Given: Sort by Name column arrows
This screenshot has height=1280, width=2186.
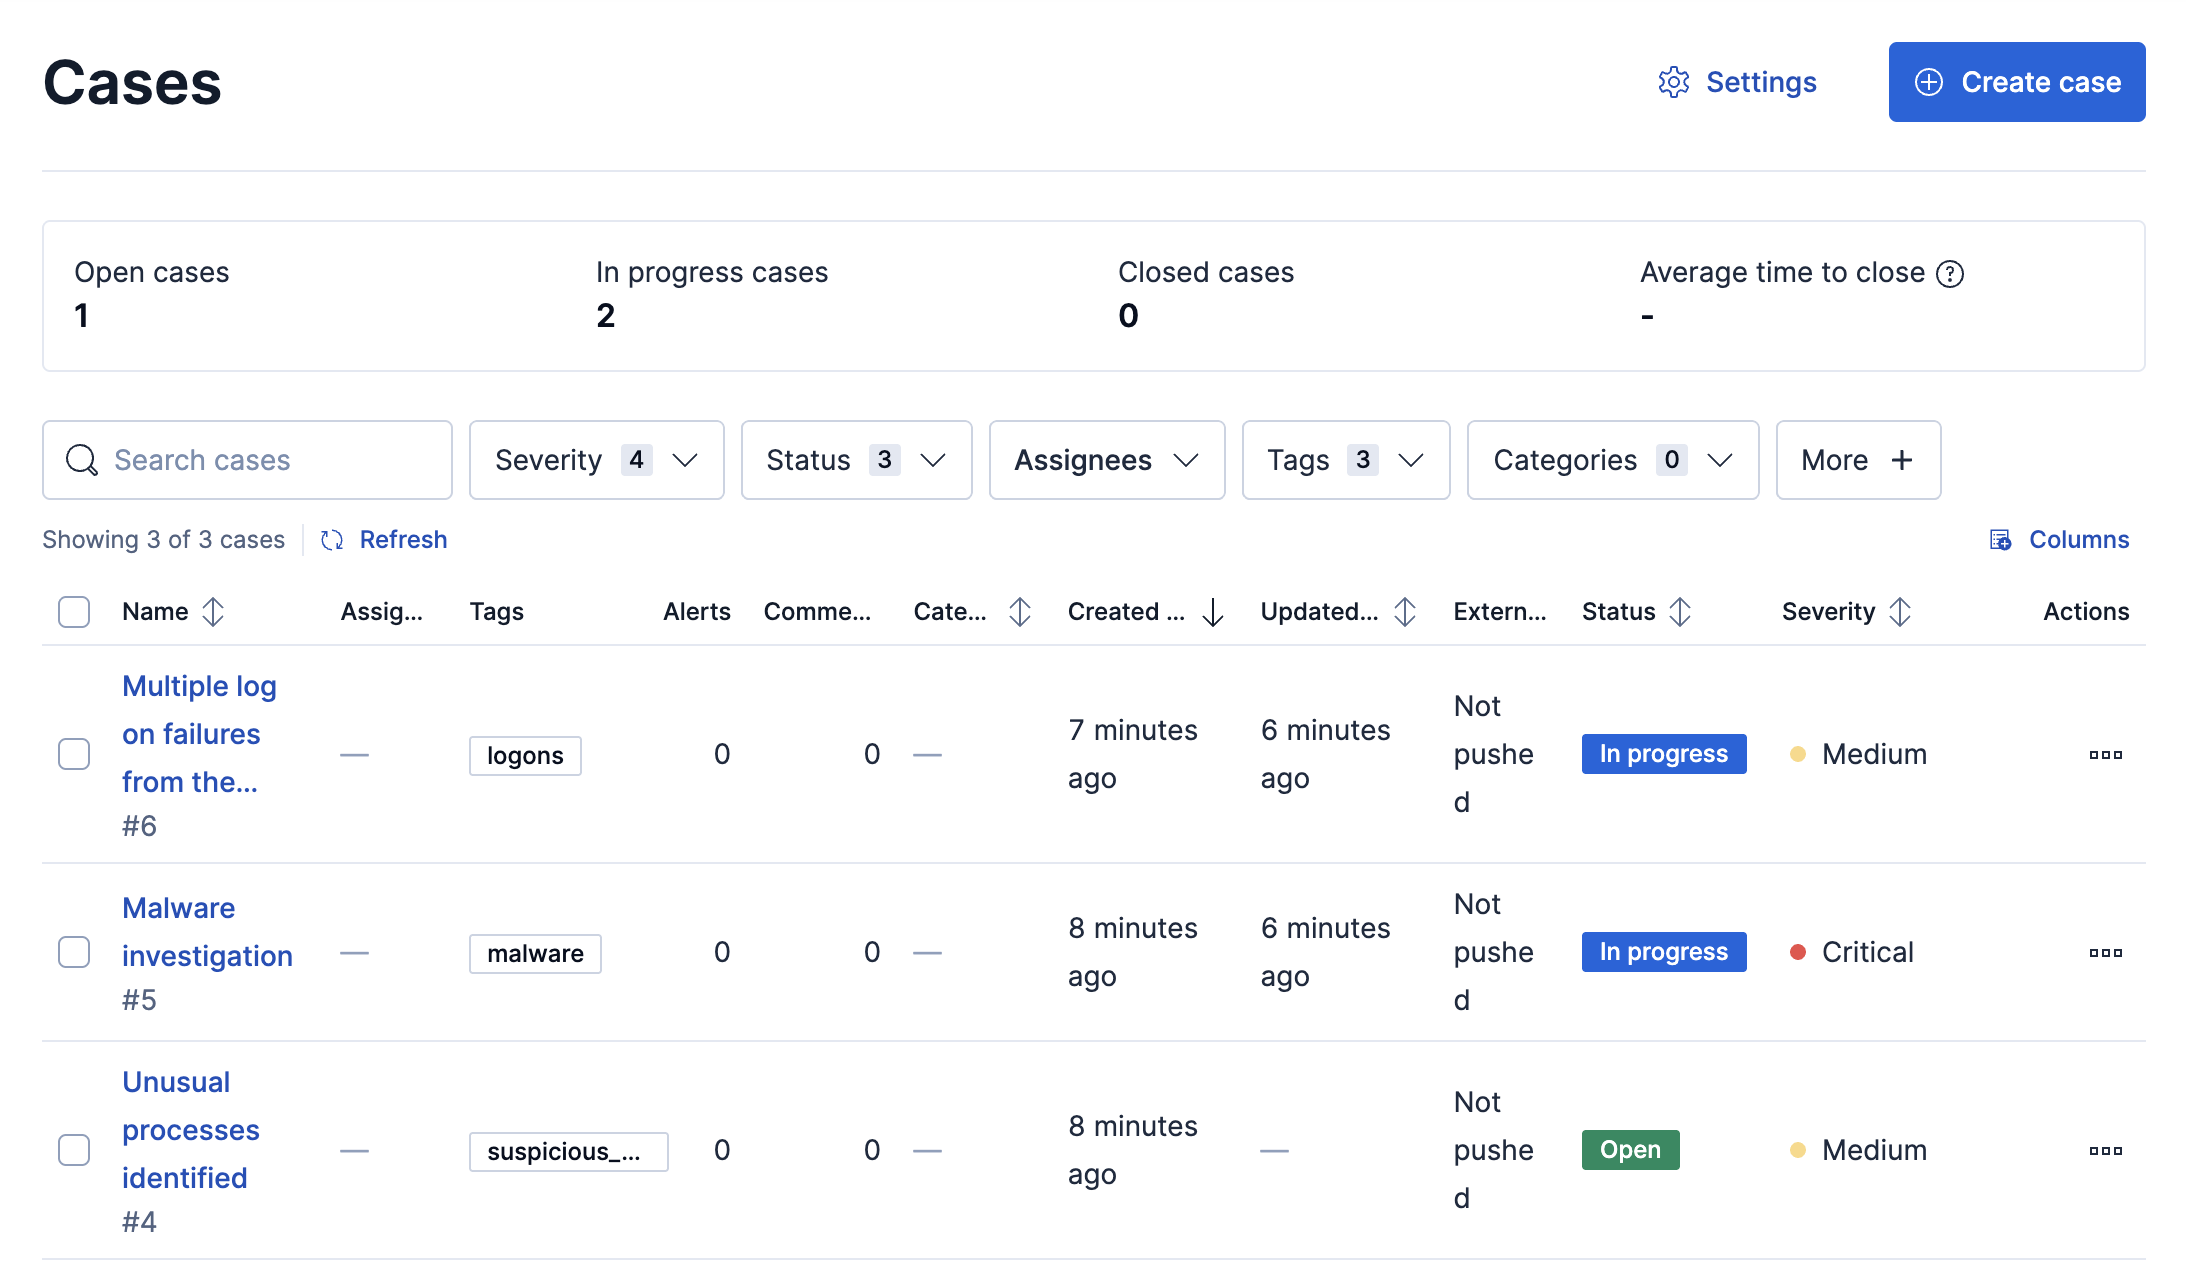Looking at the screenshot, I should [213, 612].
